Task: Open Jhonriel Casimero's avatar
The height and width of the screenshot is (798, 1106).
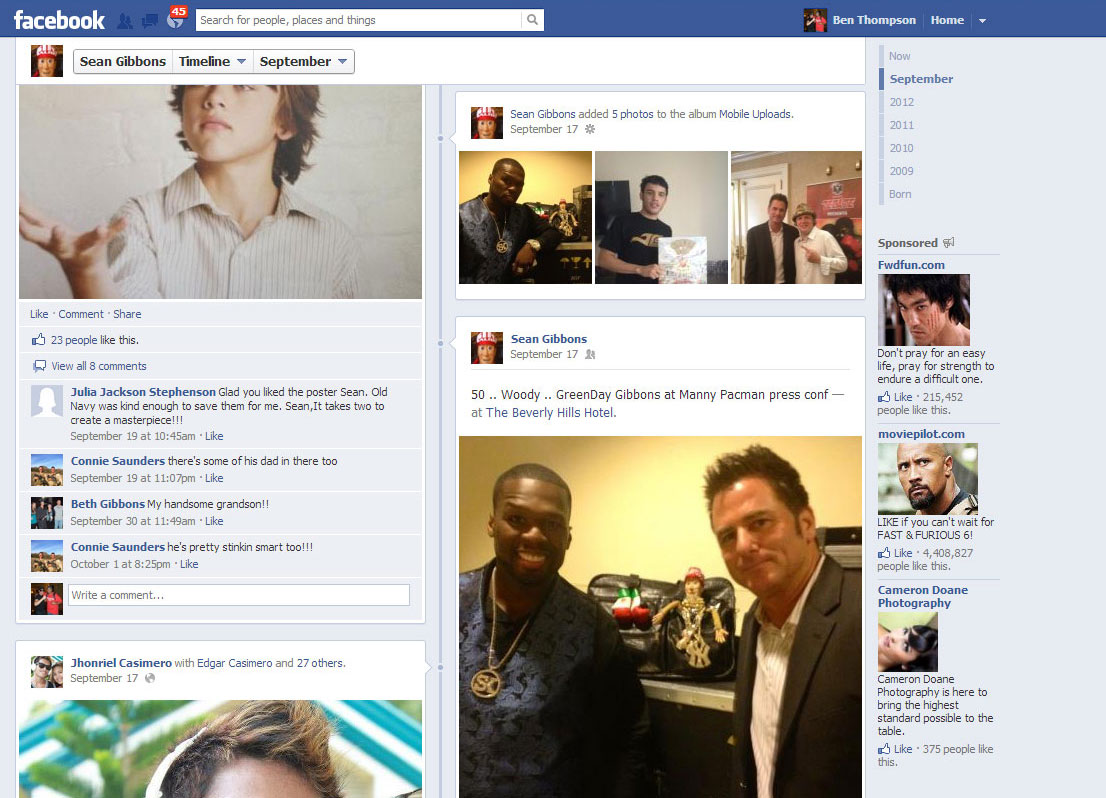Action: pos(47,672)
